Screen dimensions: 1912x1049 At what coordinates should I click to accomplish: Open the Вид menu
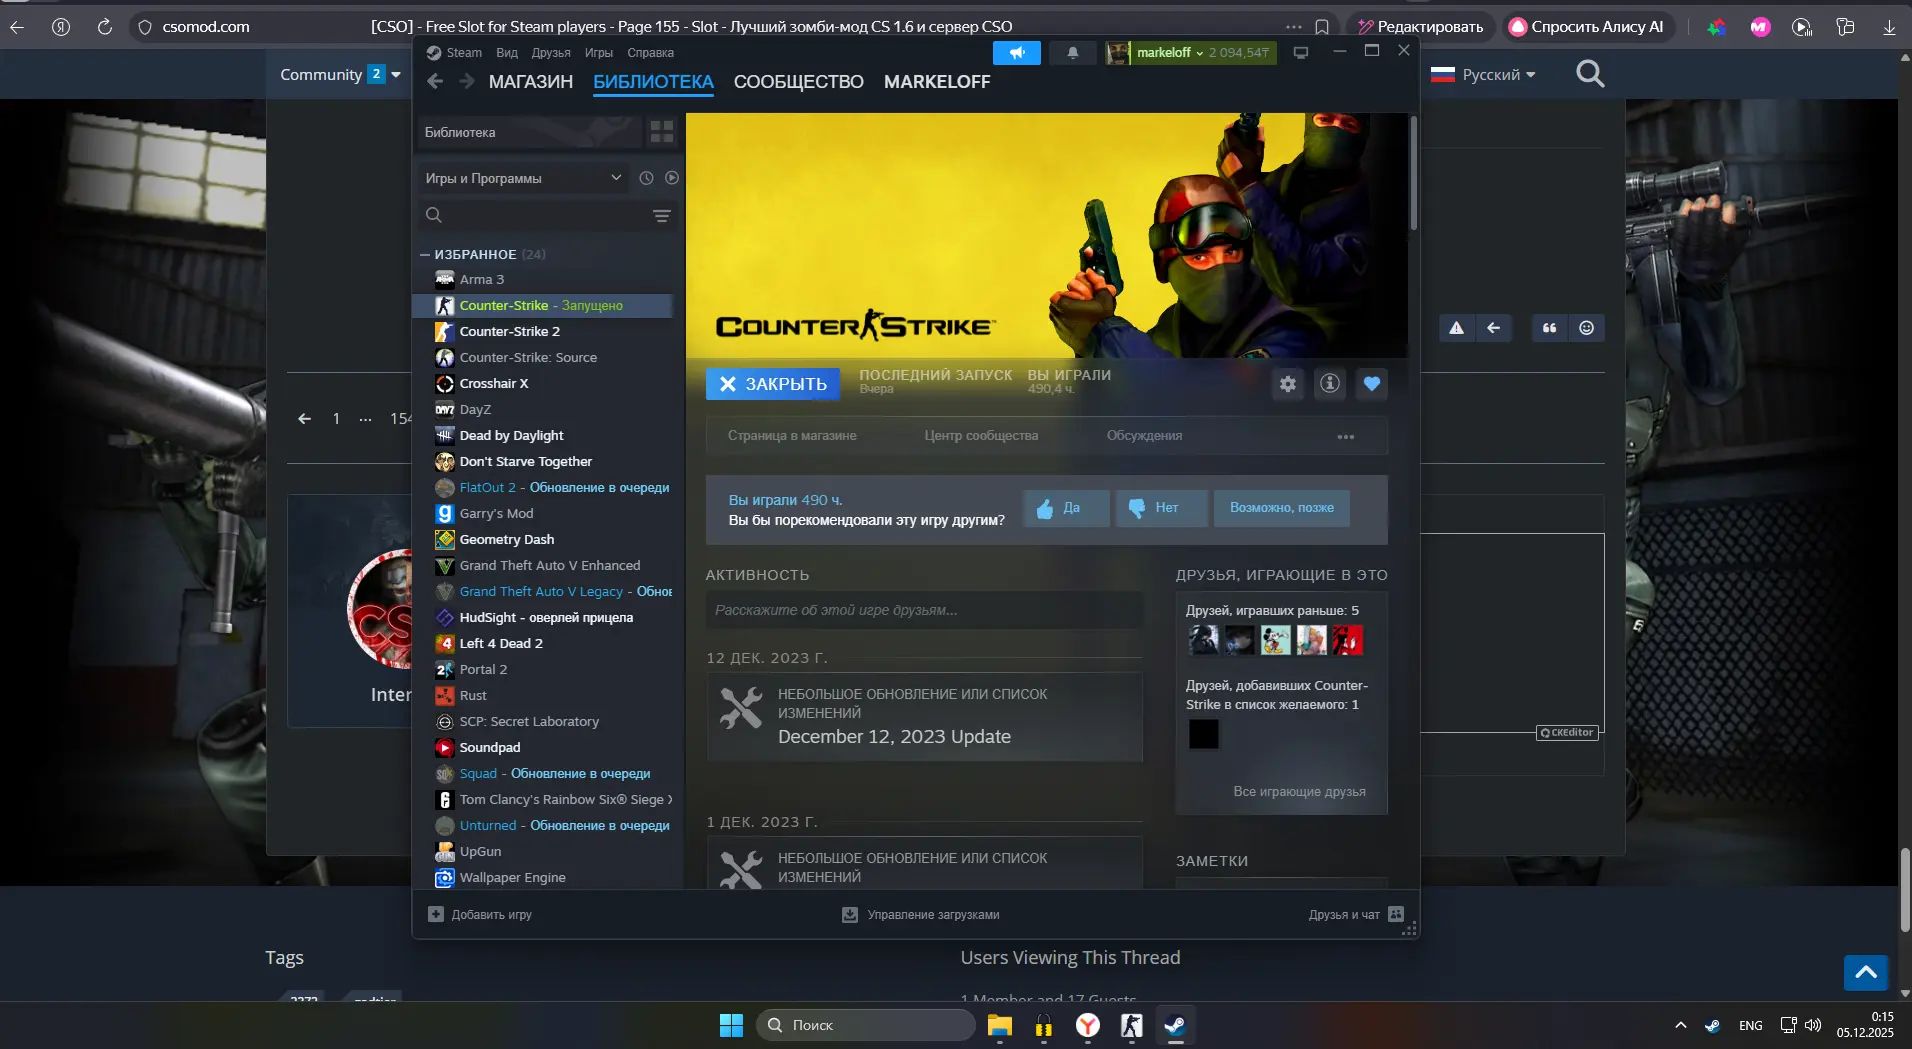pyautogui.click(x=507, y=53)
